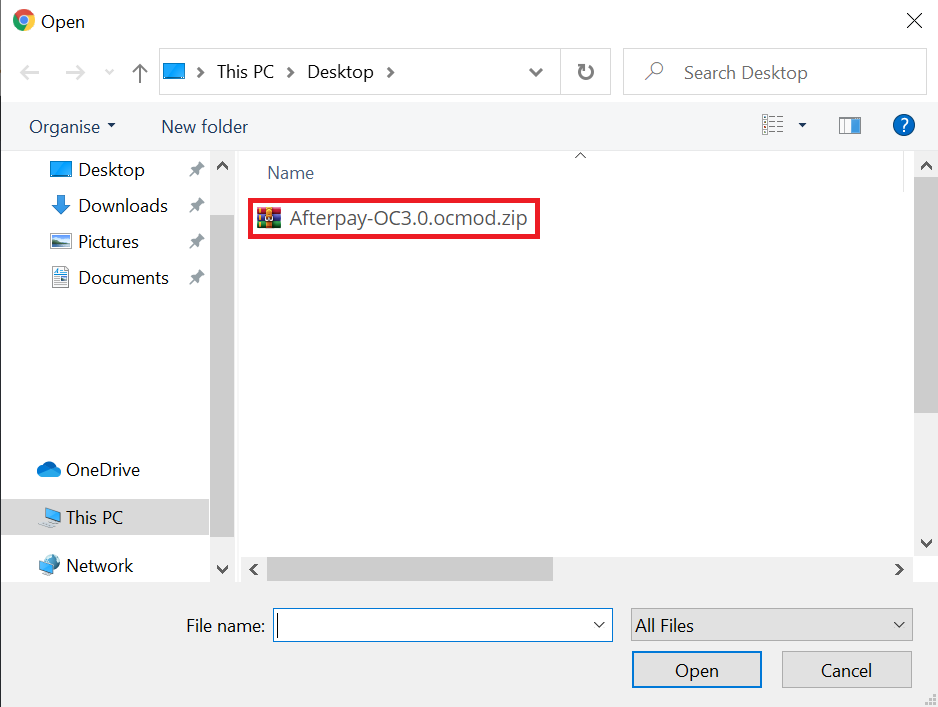Viewport: 938px width, 707px height.
Task: Toggle the preview pane
Action: [849, 126]
